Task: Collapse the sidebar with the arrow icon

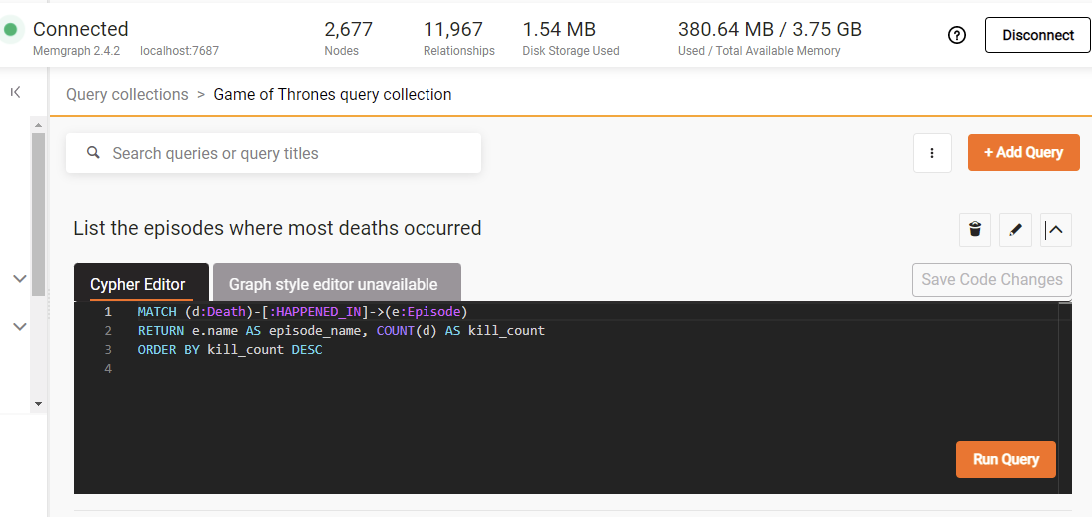Action: point(16,92)
